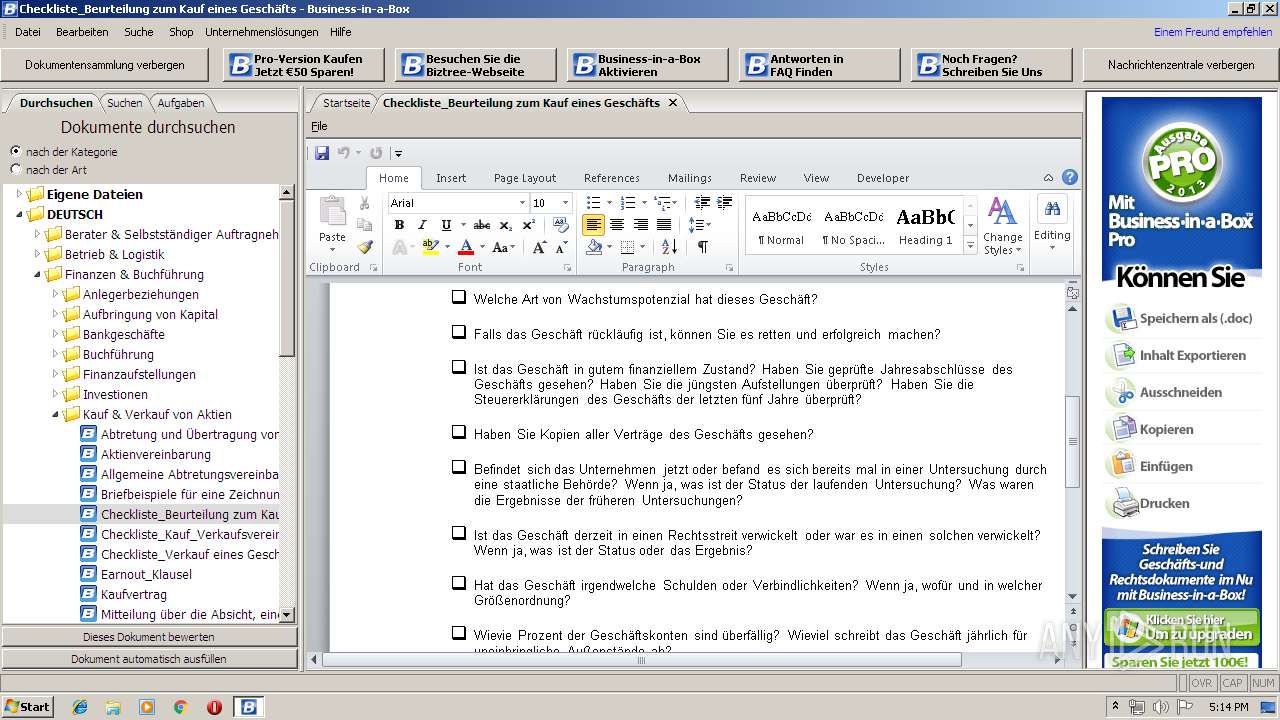Expand the Betrieb & Logistik folder

click(37, 254)
